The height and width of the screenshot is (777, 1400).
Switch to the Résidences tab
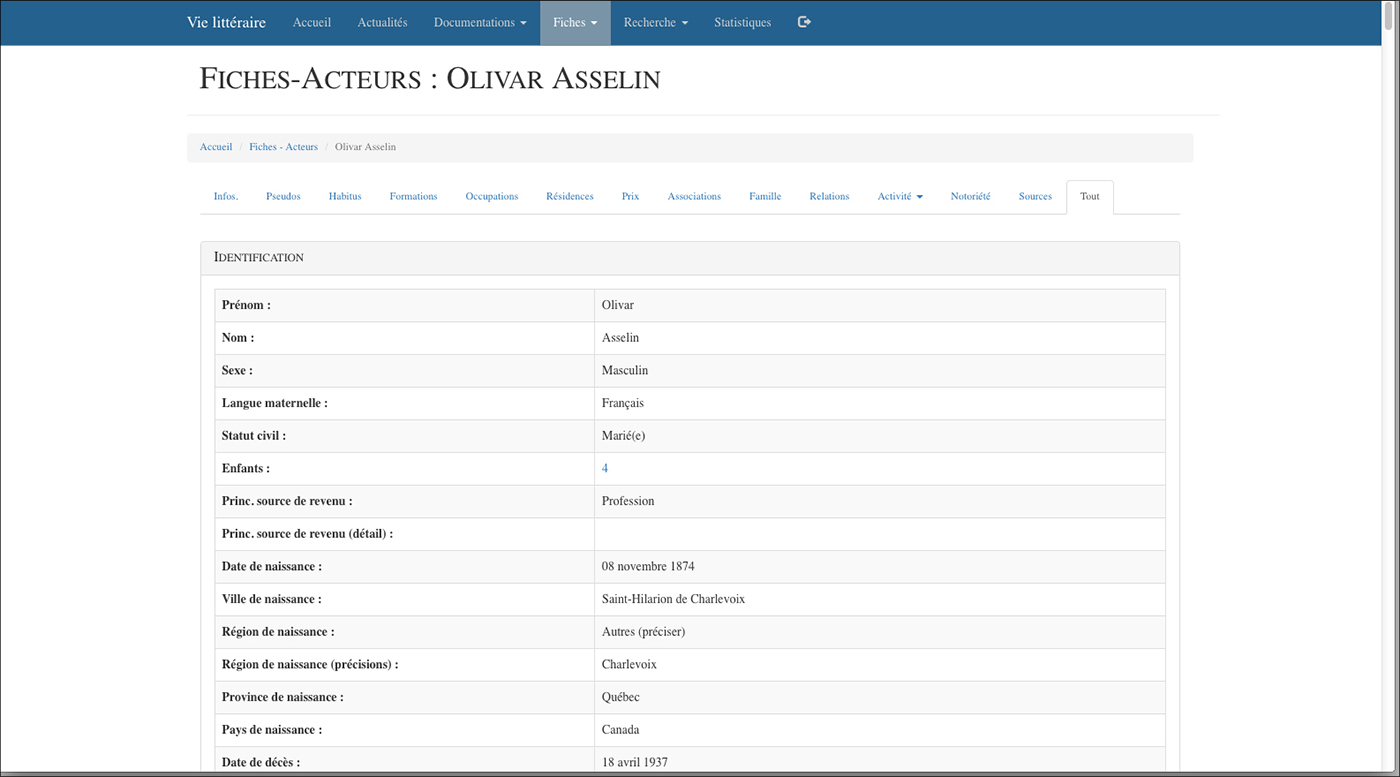(569, 196)
